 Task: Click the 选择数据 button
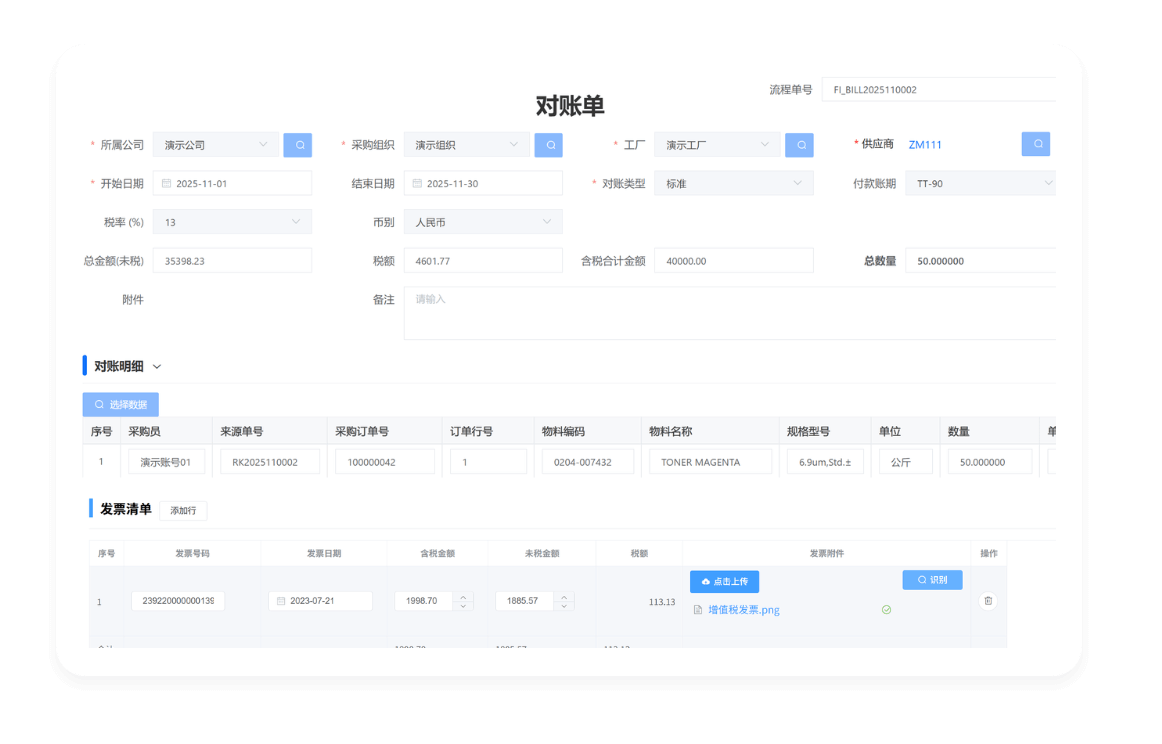[119, 405]
